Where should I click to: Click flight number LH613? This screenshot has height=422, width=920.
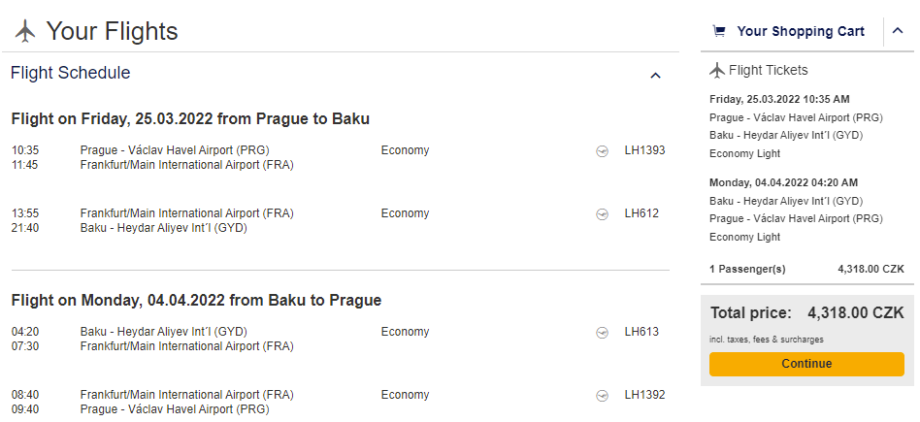point(642,332)
